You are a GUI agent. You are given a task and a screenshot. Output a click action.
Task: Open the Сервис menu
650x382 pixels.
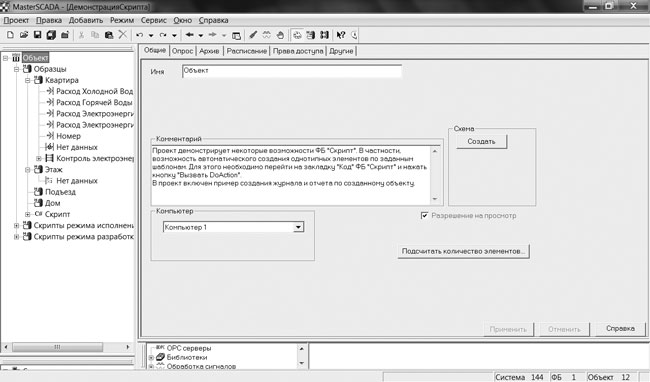[x=153, y=20]
